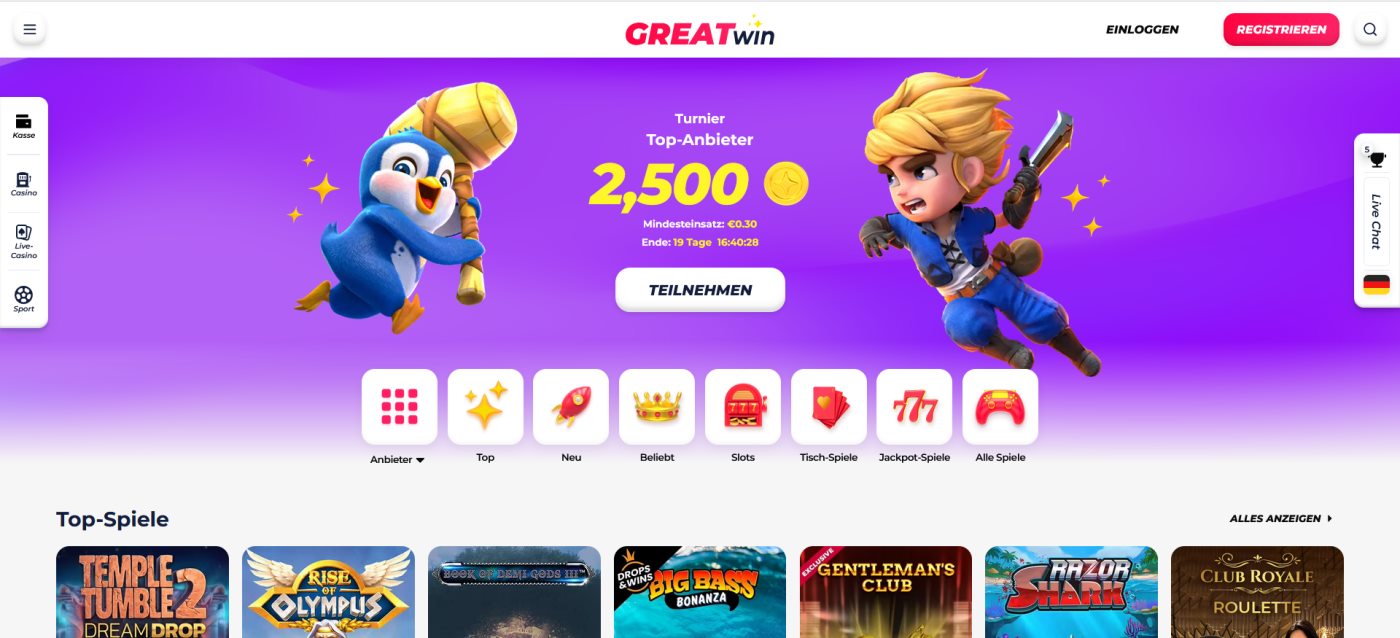Open the Top games category
This screenshot has width=1400, height=638.
485,407
